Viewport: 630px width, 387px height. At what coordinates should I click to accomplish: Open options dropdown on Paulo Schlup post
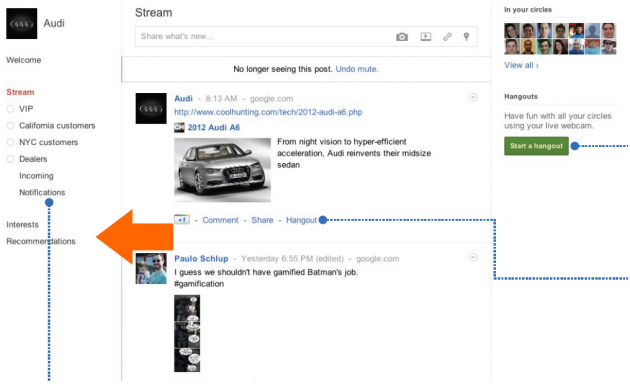(473, 257)
